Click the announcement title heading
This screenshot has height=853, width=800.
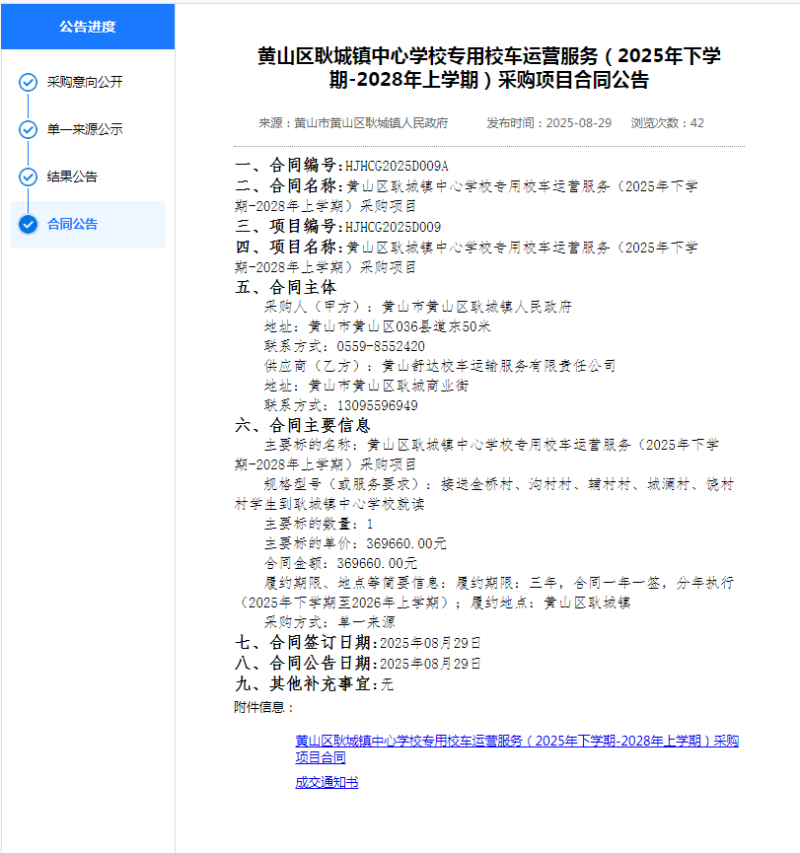488,68
